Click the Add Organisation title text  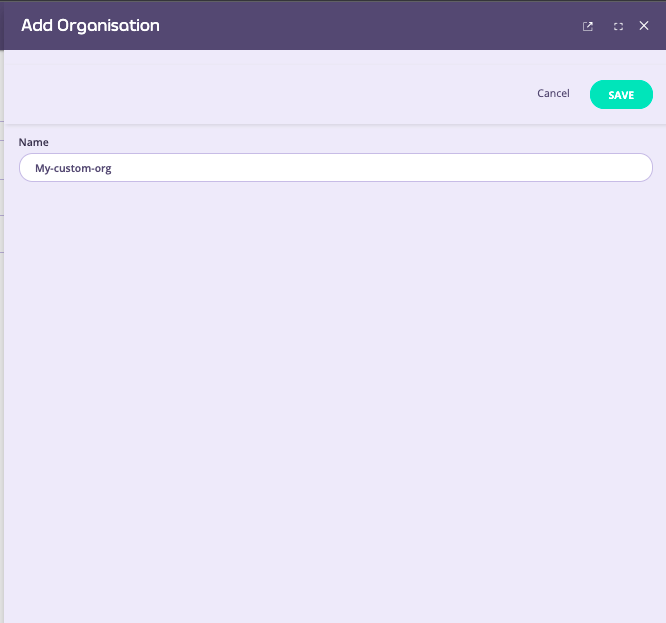tap(90, 26)
